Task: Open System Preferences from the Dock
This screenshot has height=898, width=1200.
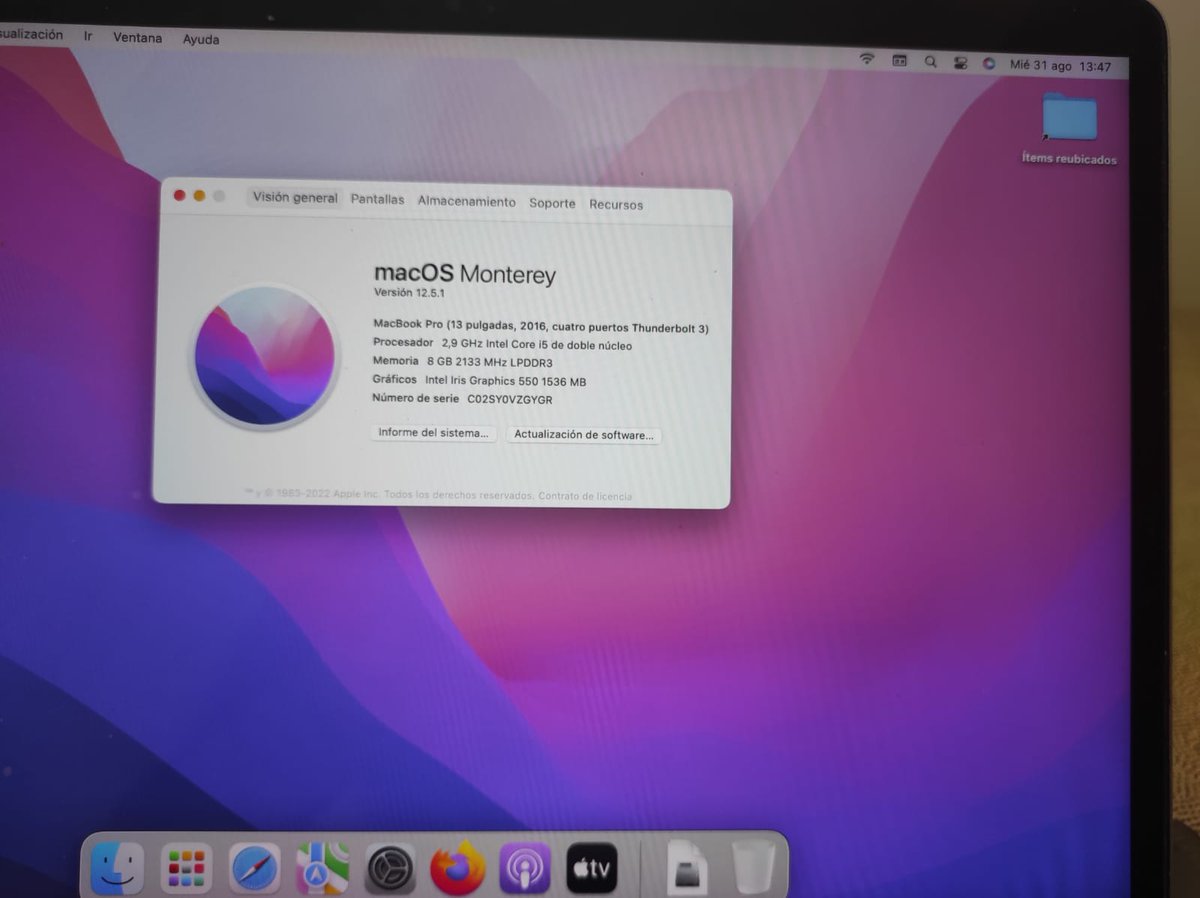Action: point(390,869)
